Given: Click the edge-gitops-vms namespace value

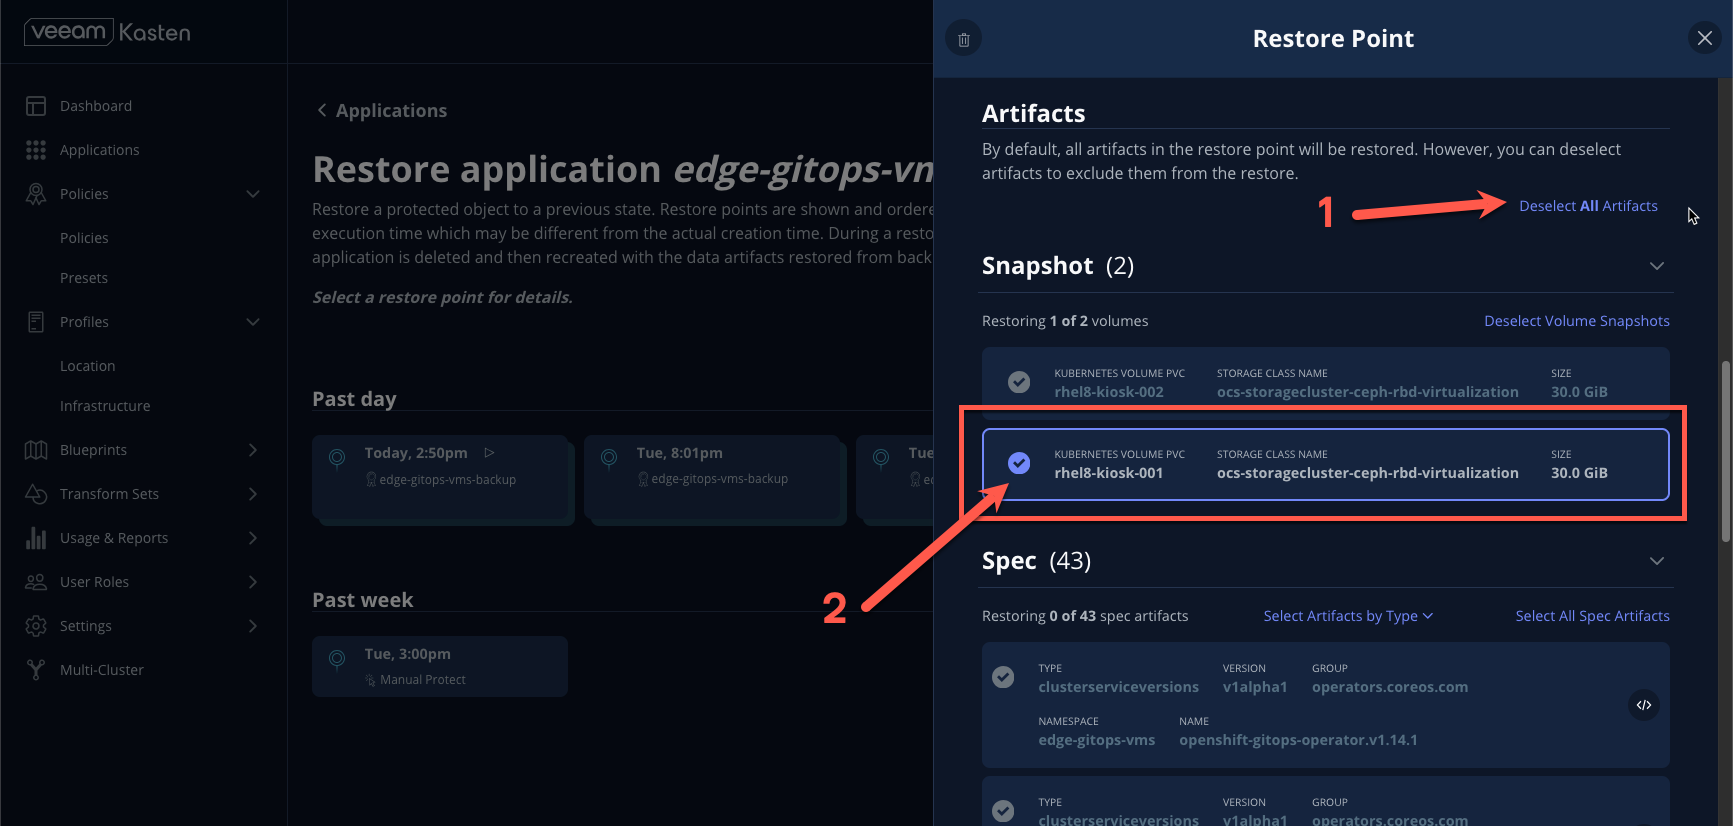Looking at the screenshot, I should (1097, 740).
